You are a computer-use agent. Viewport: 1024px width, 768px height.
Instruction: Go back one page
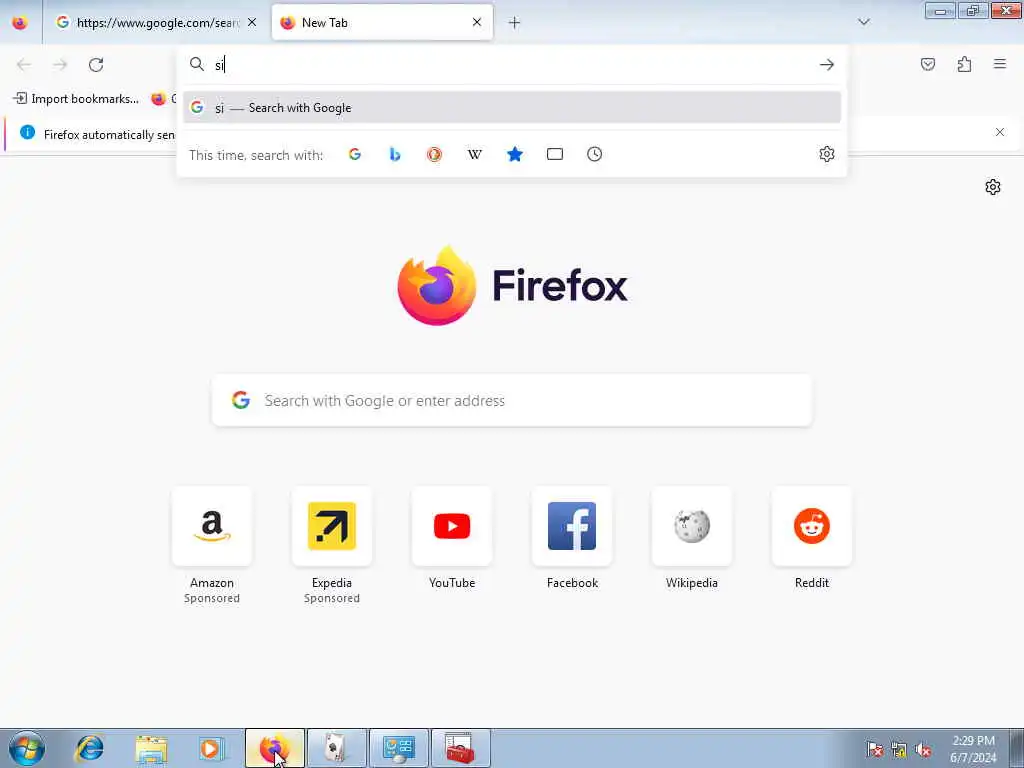pyautogui.click(x=24, y=65)
